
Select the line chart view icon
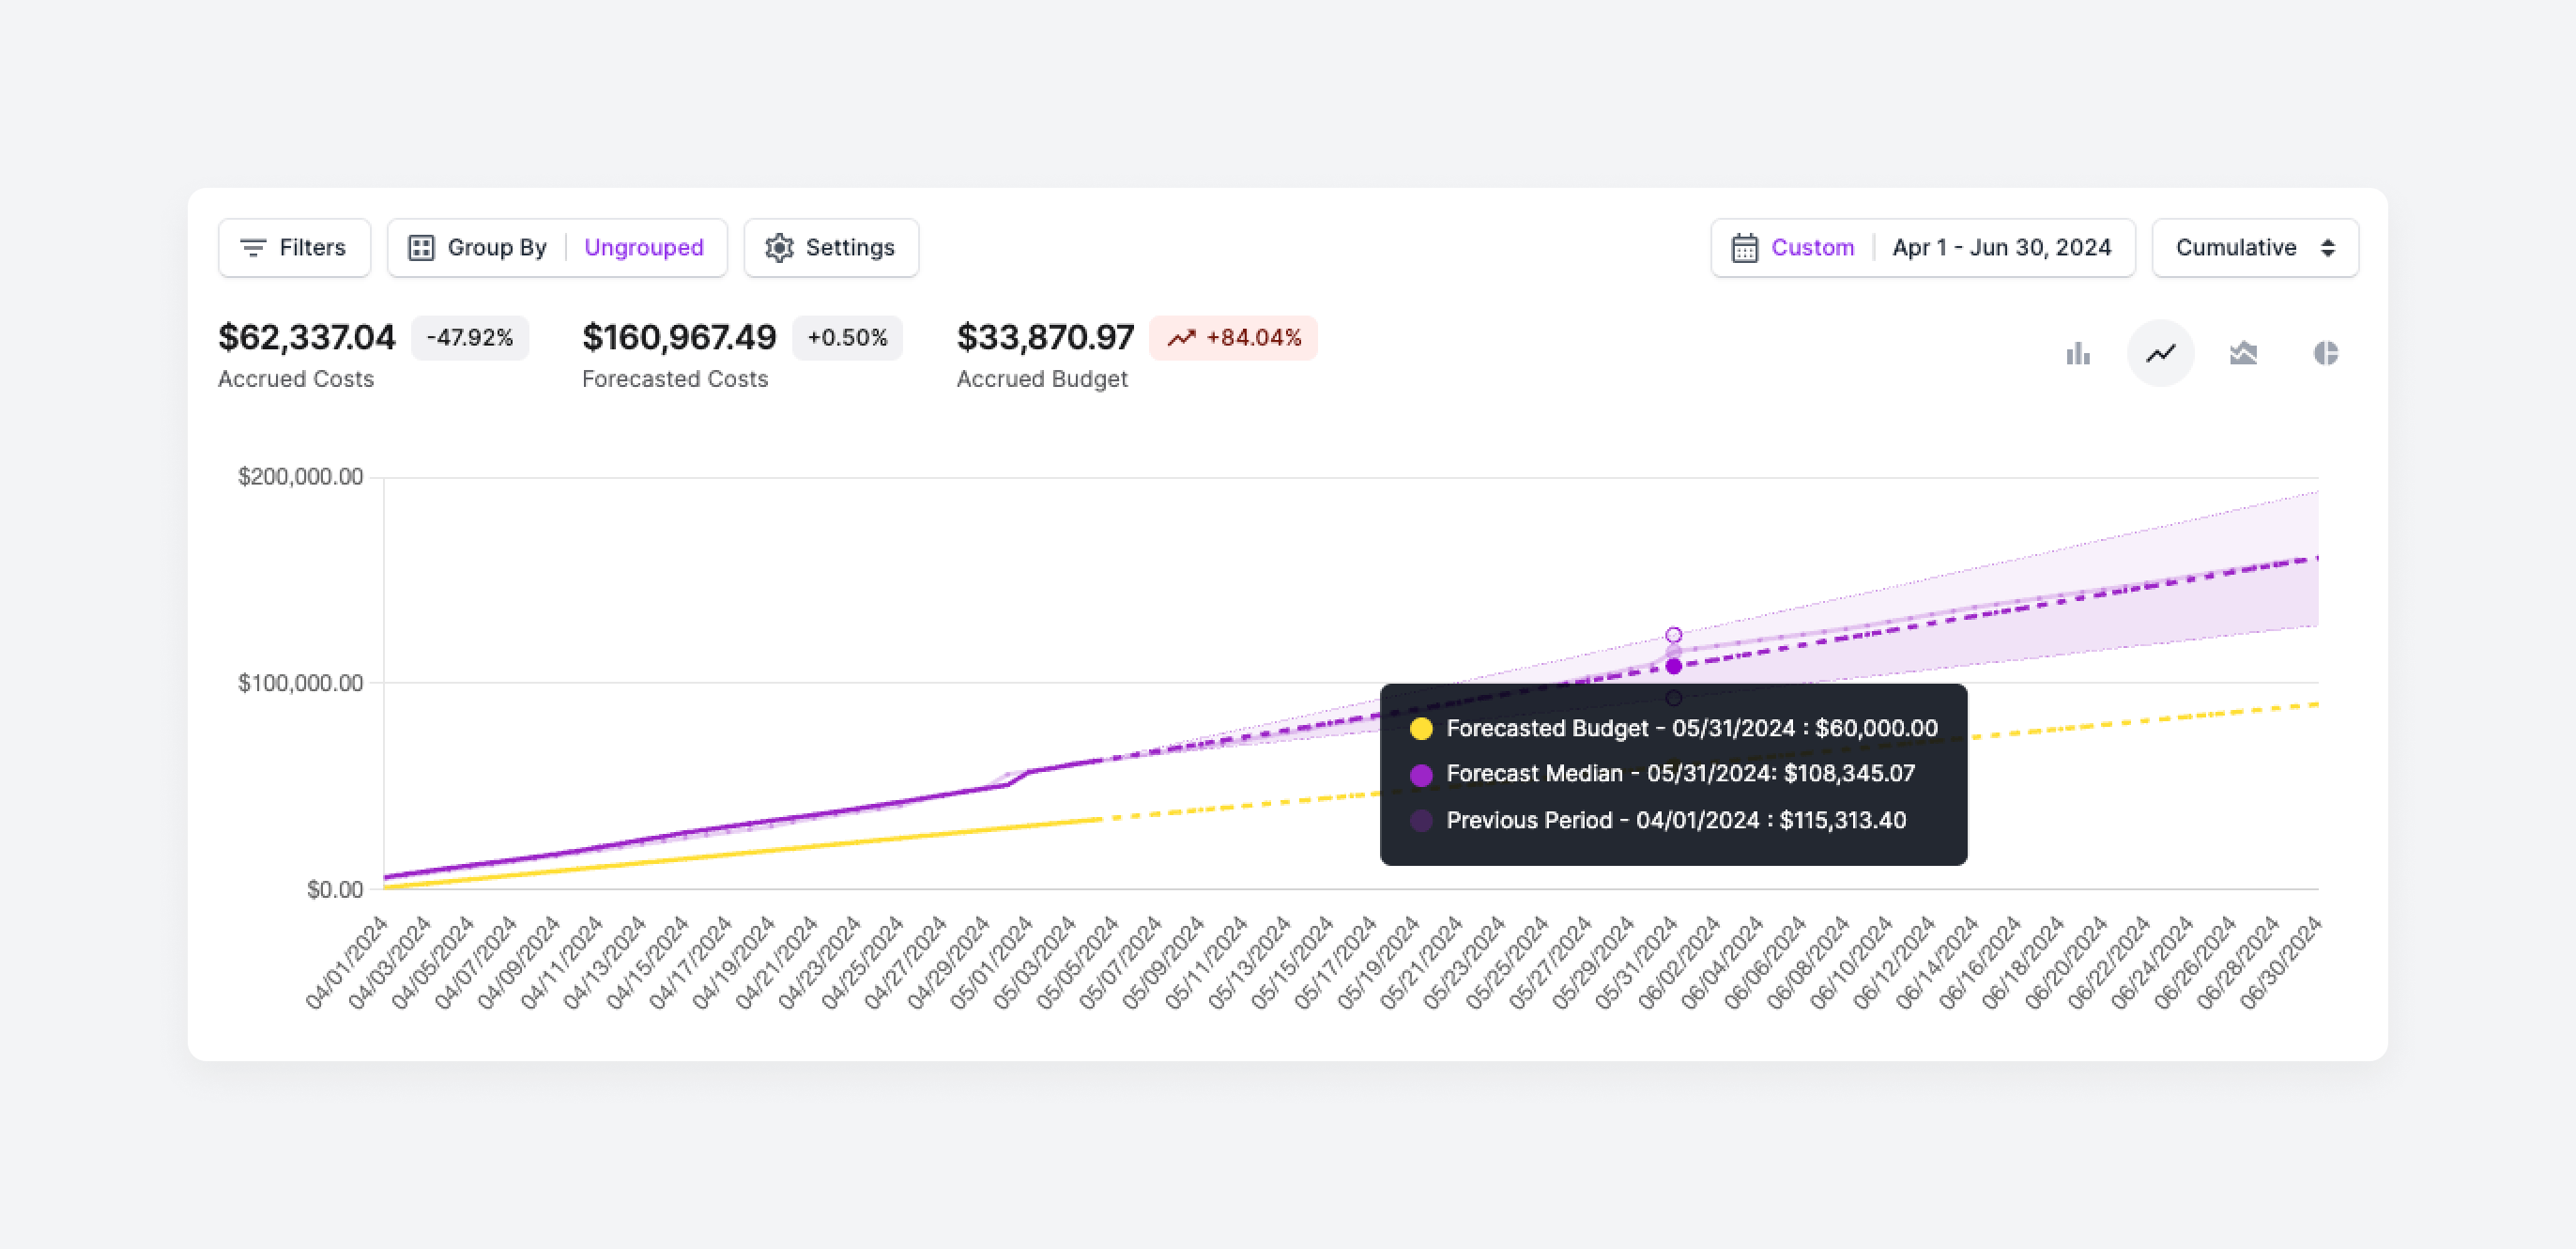pos(2160,353)
